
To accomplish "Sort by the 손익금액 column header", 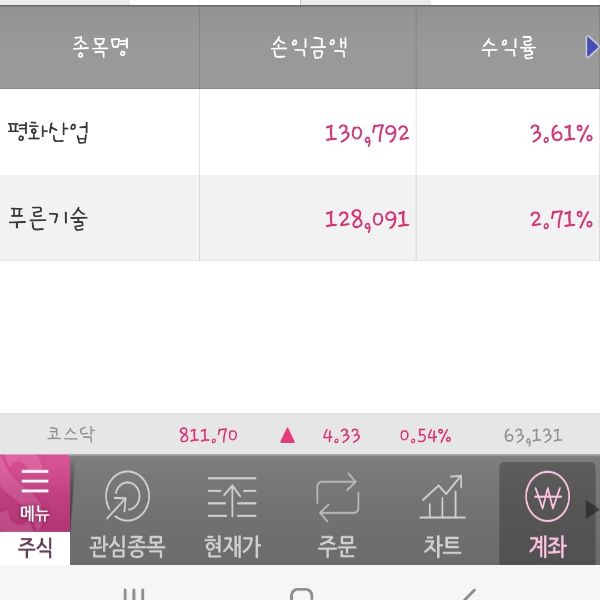I will 308,47.
